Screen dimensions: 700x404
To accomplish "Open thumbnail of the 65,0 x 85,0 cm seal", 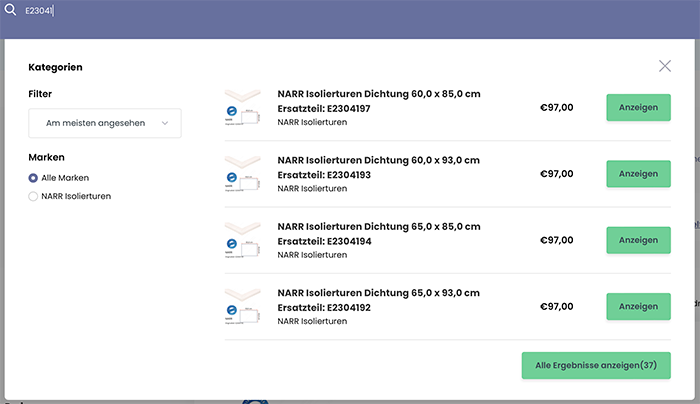I will [242, 240].
